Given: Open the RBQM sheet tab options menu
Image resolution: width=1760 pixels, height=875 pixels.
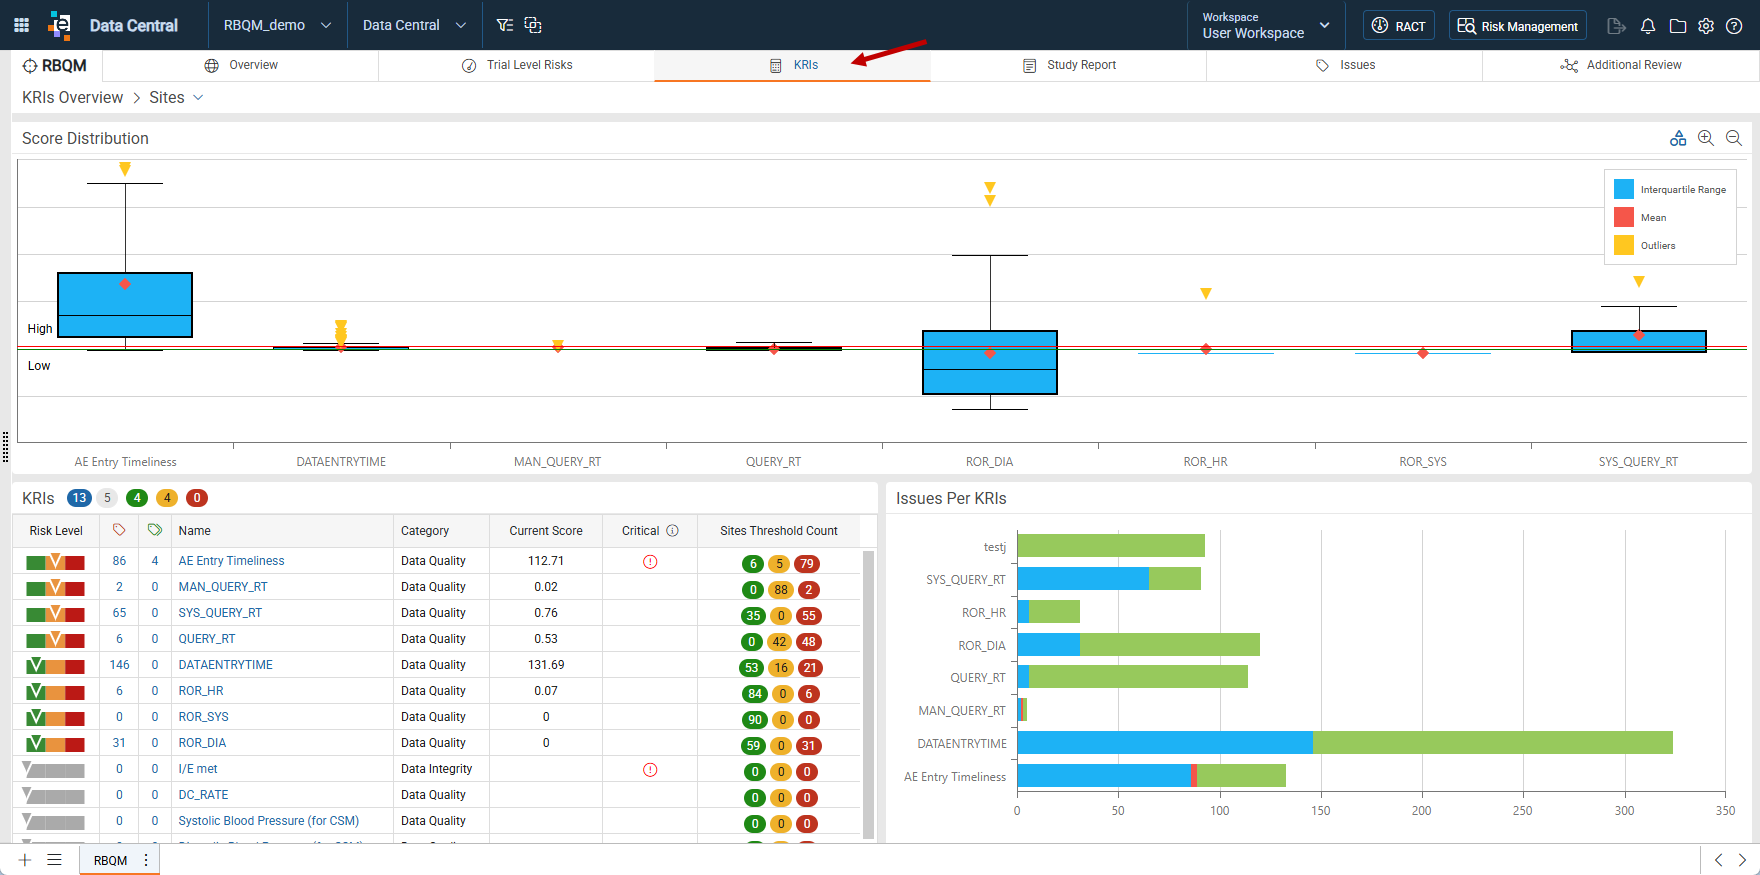Looking at the screenshot, I should click(x=146, y=860).
